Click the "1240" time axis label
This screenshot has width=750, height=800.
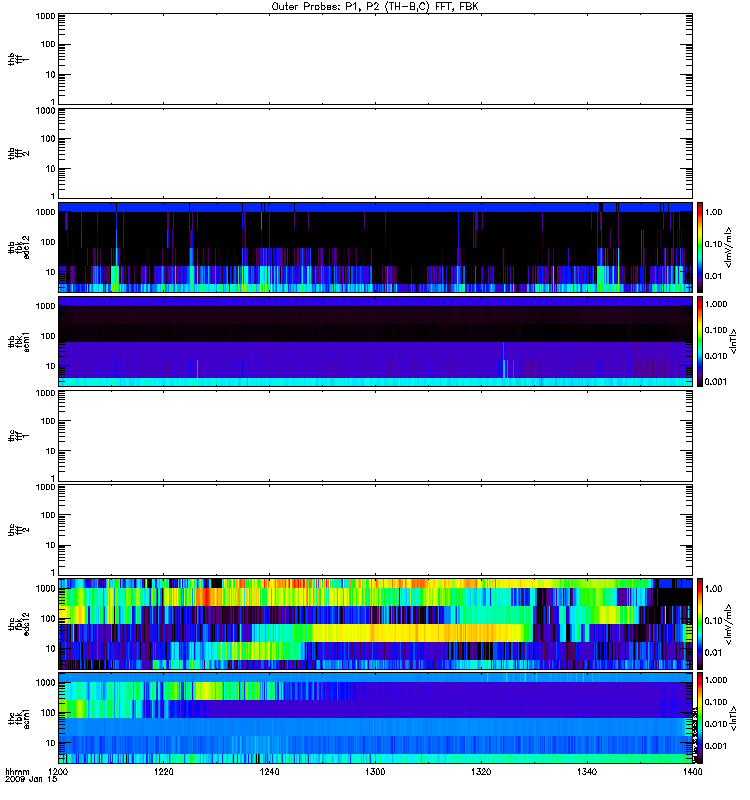coord(269,772)
